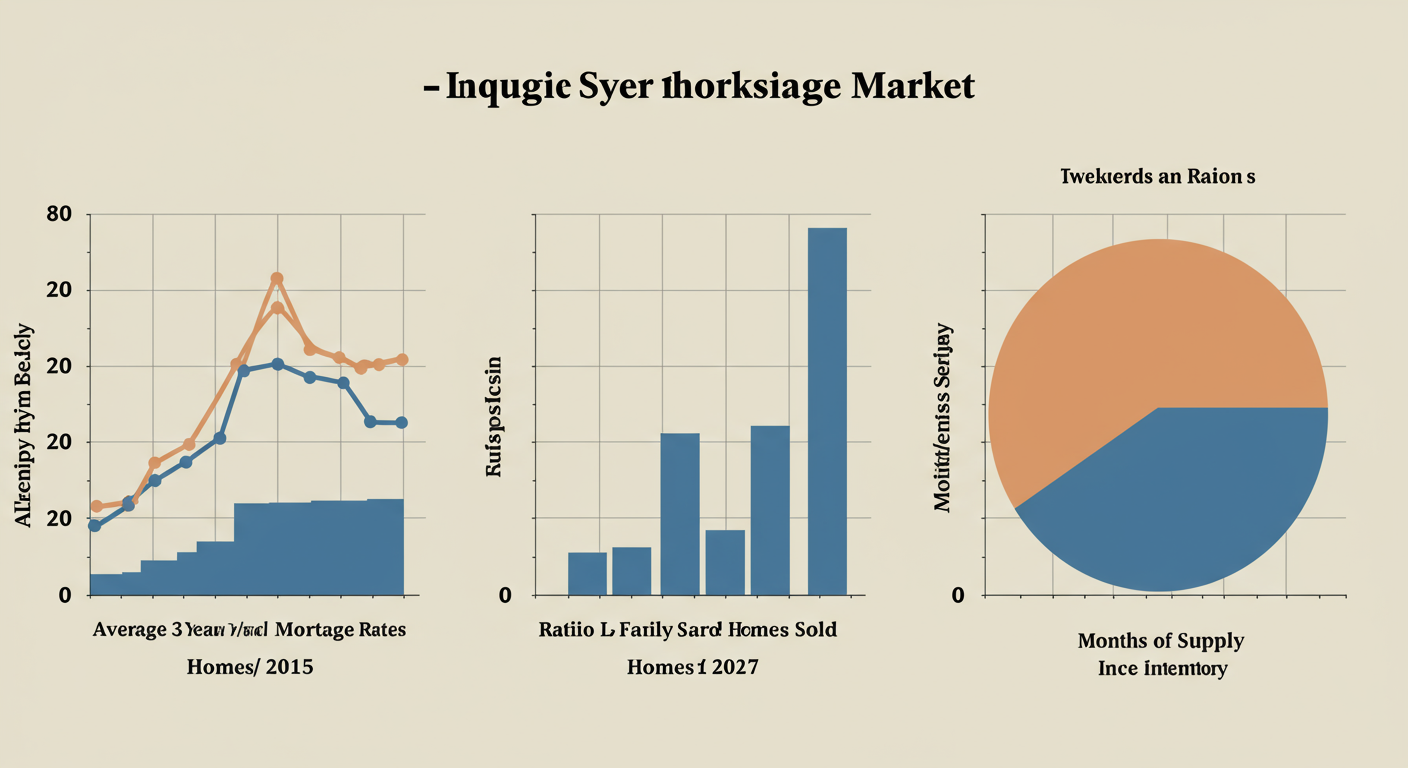1408x768 pixels.
Task: Select the "Homes 1 2027" caption
Action: tap(692, 667)
